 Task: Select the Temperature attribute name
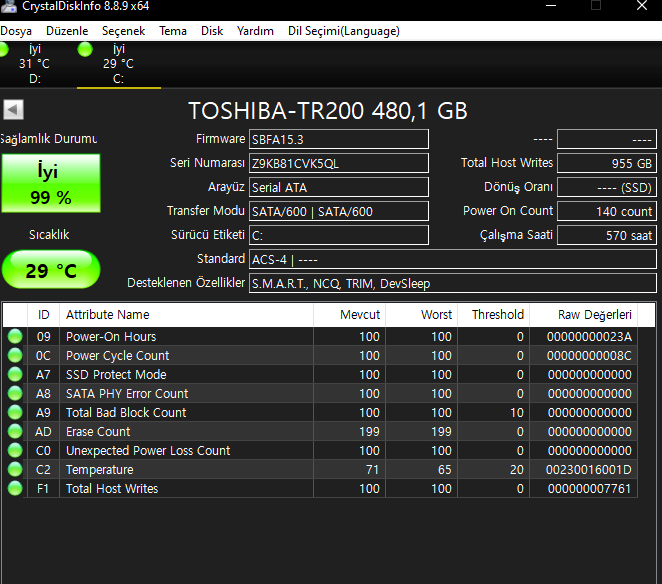(100, 470)
